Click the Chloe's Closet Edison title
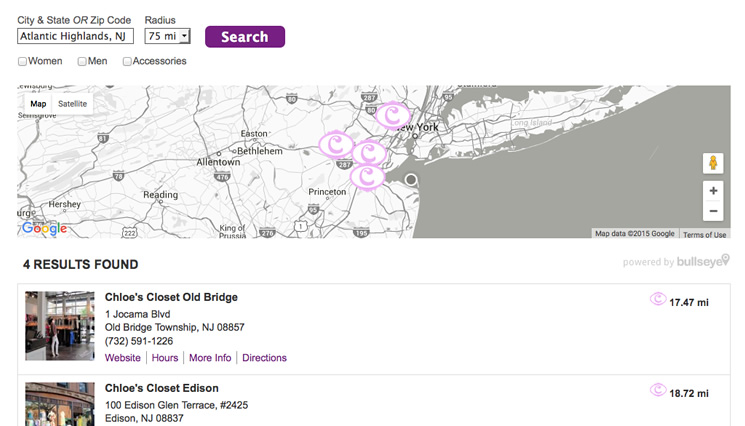This screenshot has height=426, width=745. [162, 388]
